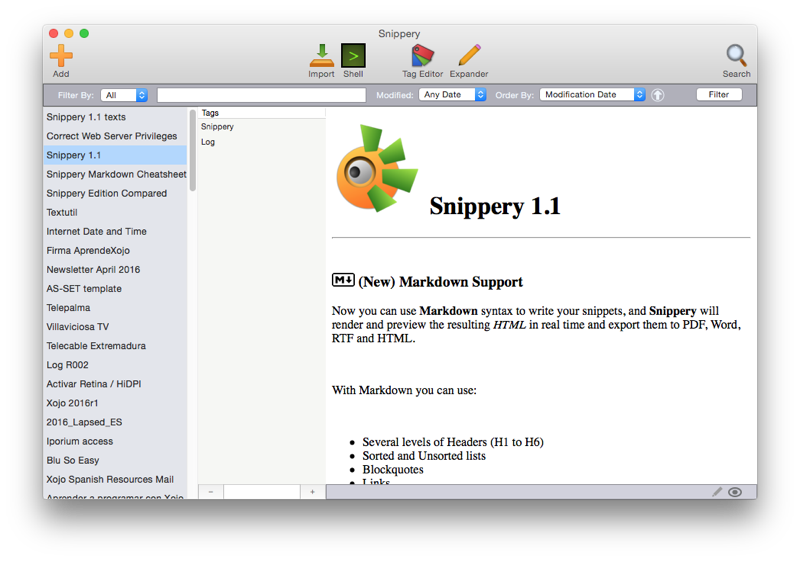The image size is (800, 561).
Task: Click 'Several levels of Headers' bullet
Action: click(x=453, y=442)
